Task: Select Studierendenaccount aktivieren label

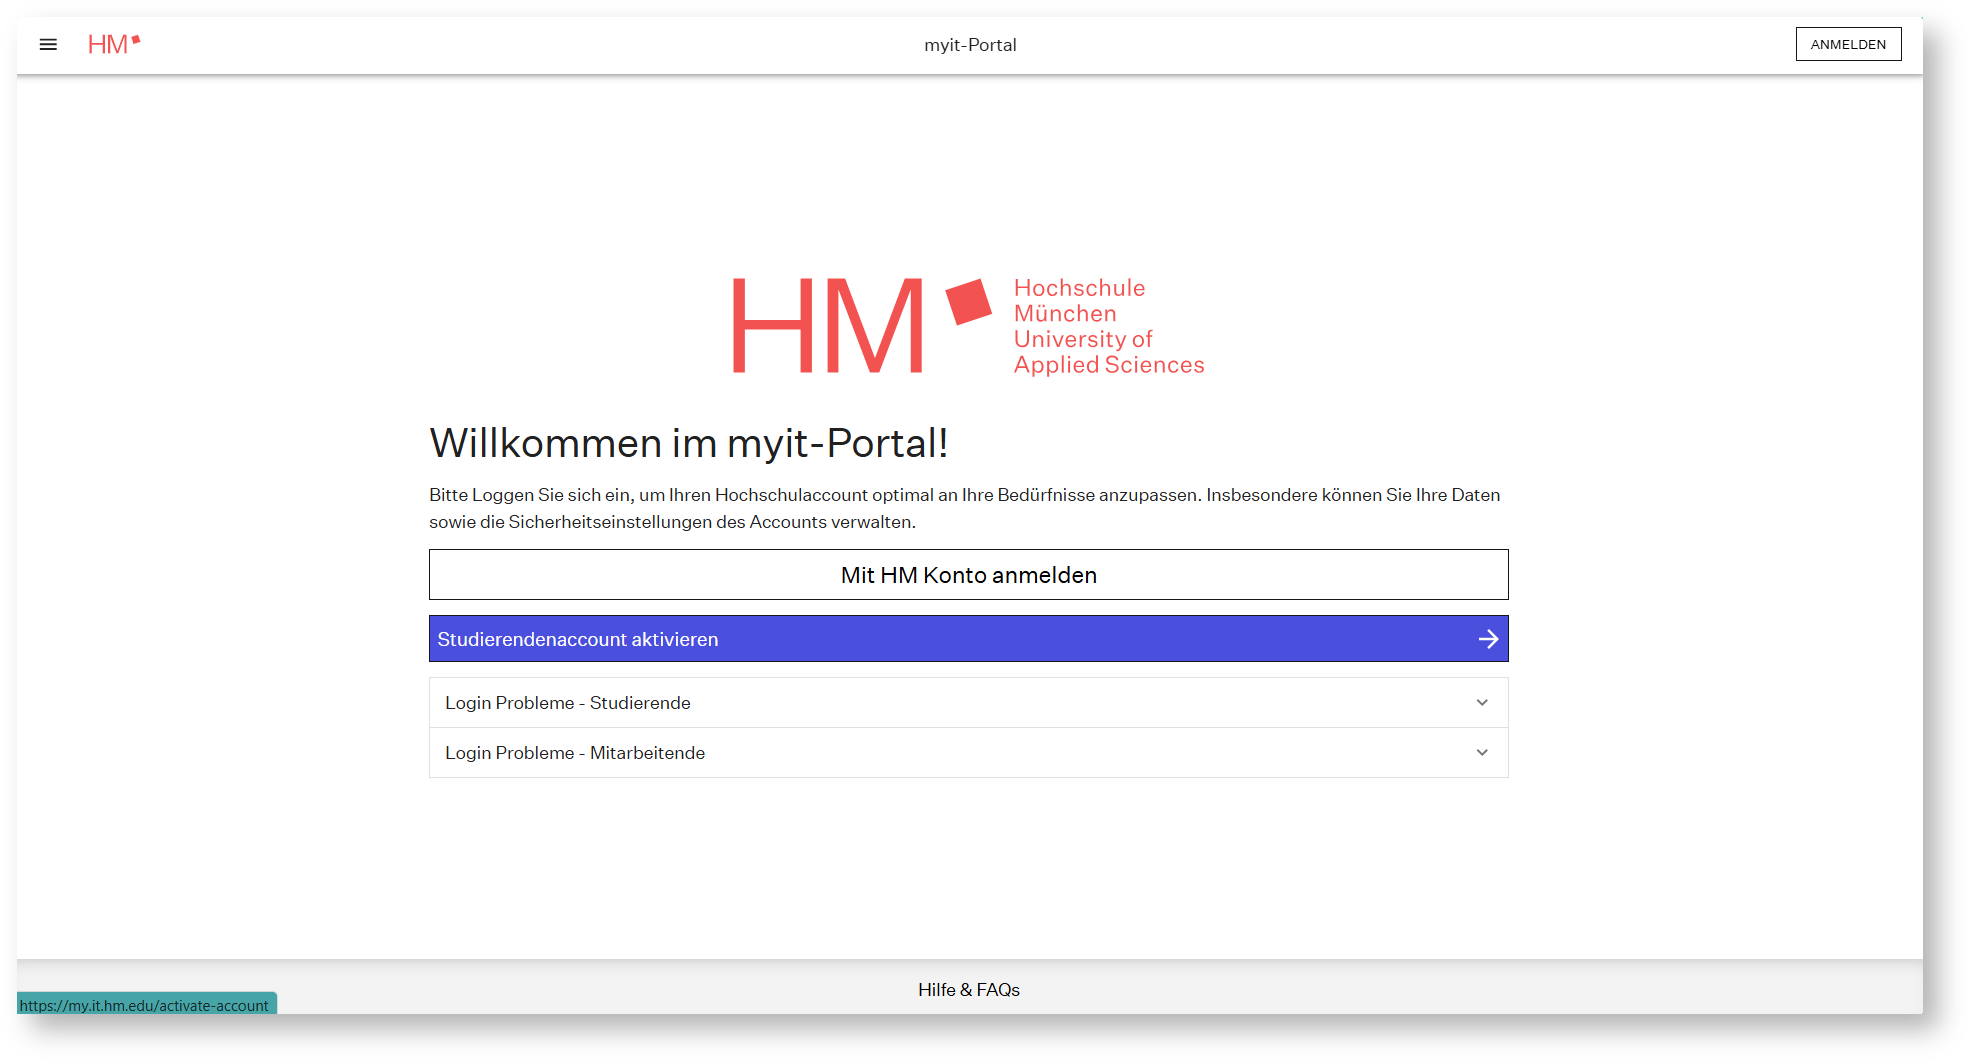Action: 577,639
